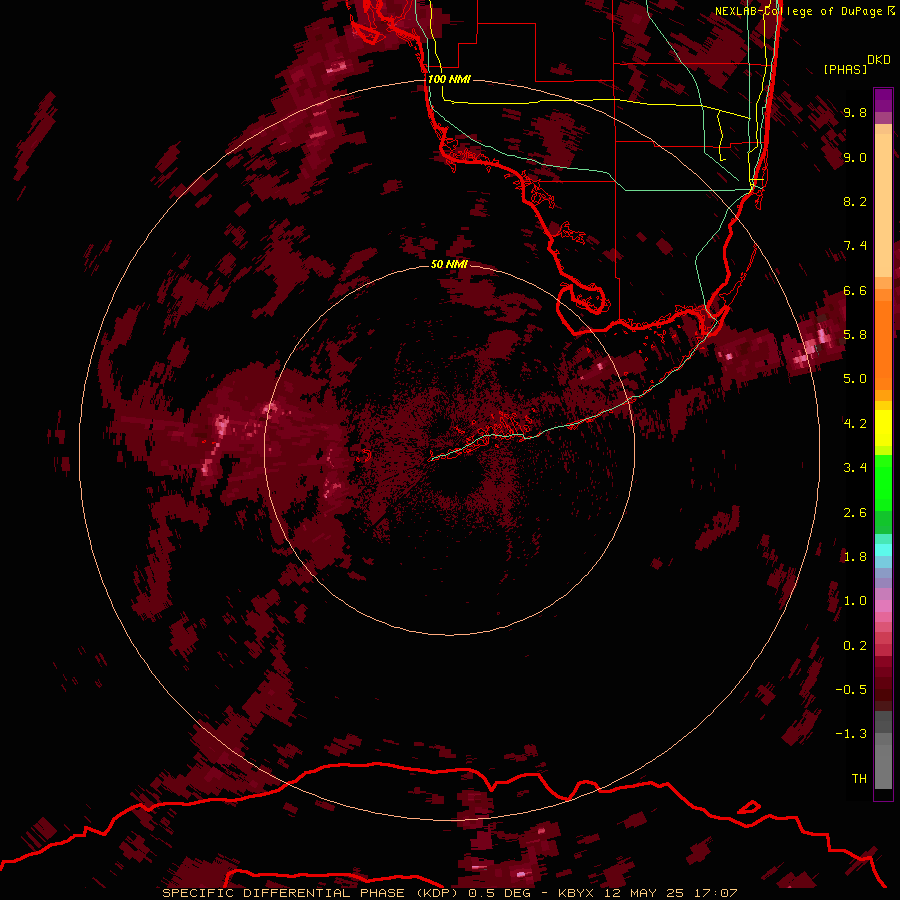Click the 4.2 legend value

pyautogui.click(x=855, y=424)
